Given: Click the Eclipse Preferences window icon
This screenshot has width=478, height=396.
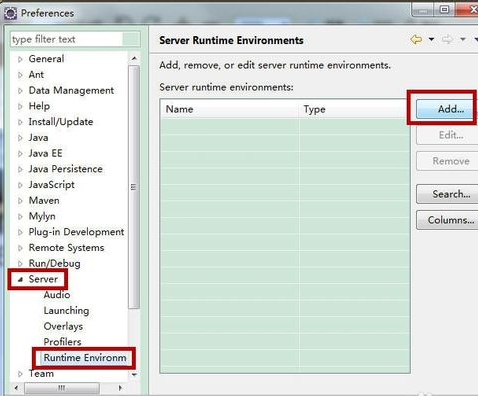Looking at the screenshot, I should (x=10, y=13).
